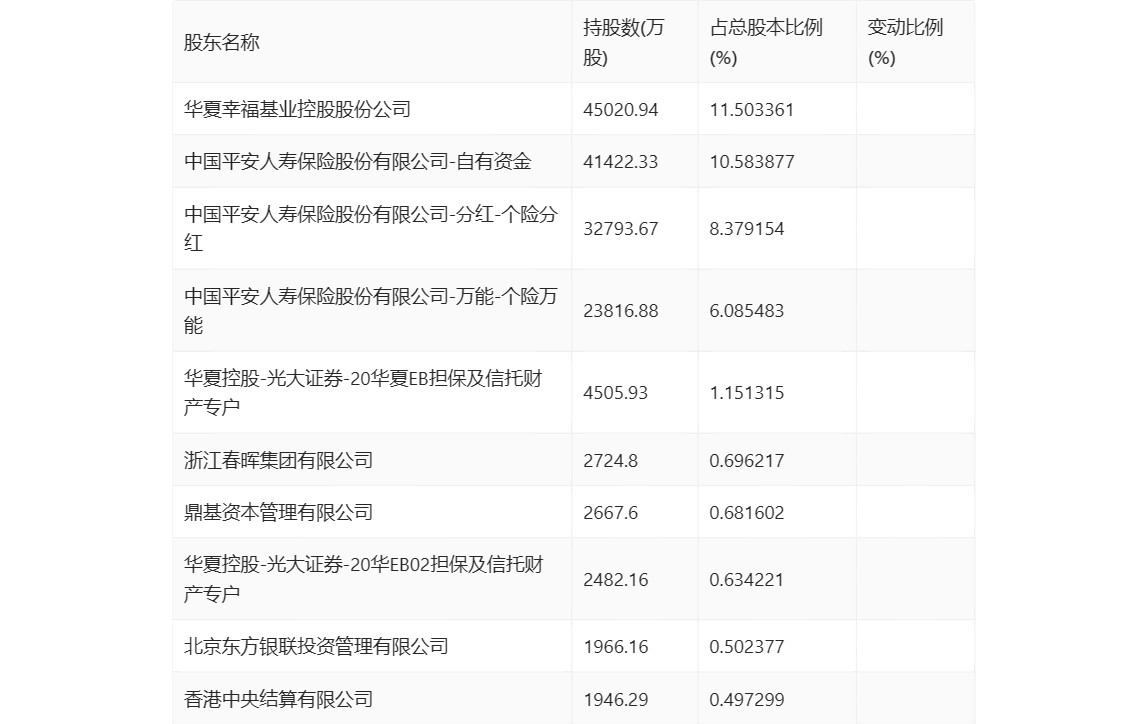Click the percentage 6.085483
The height and width of the screenshot is (724, 1148).
coord(746,311)
